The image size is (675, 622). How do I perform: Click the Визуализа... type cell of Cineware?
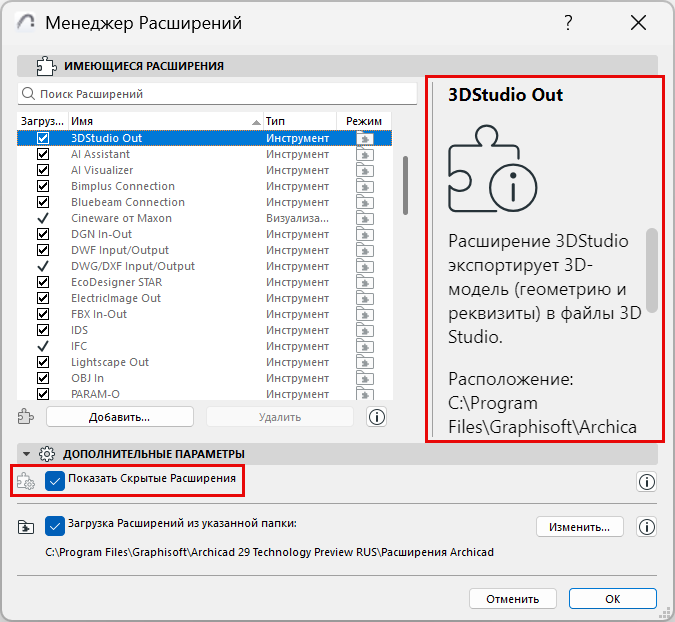pos(297,218)
